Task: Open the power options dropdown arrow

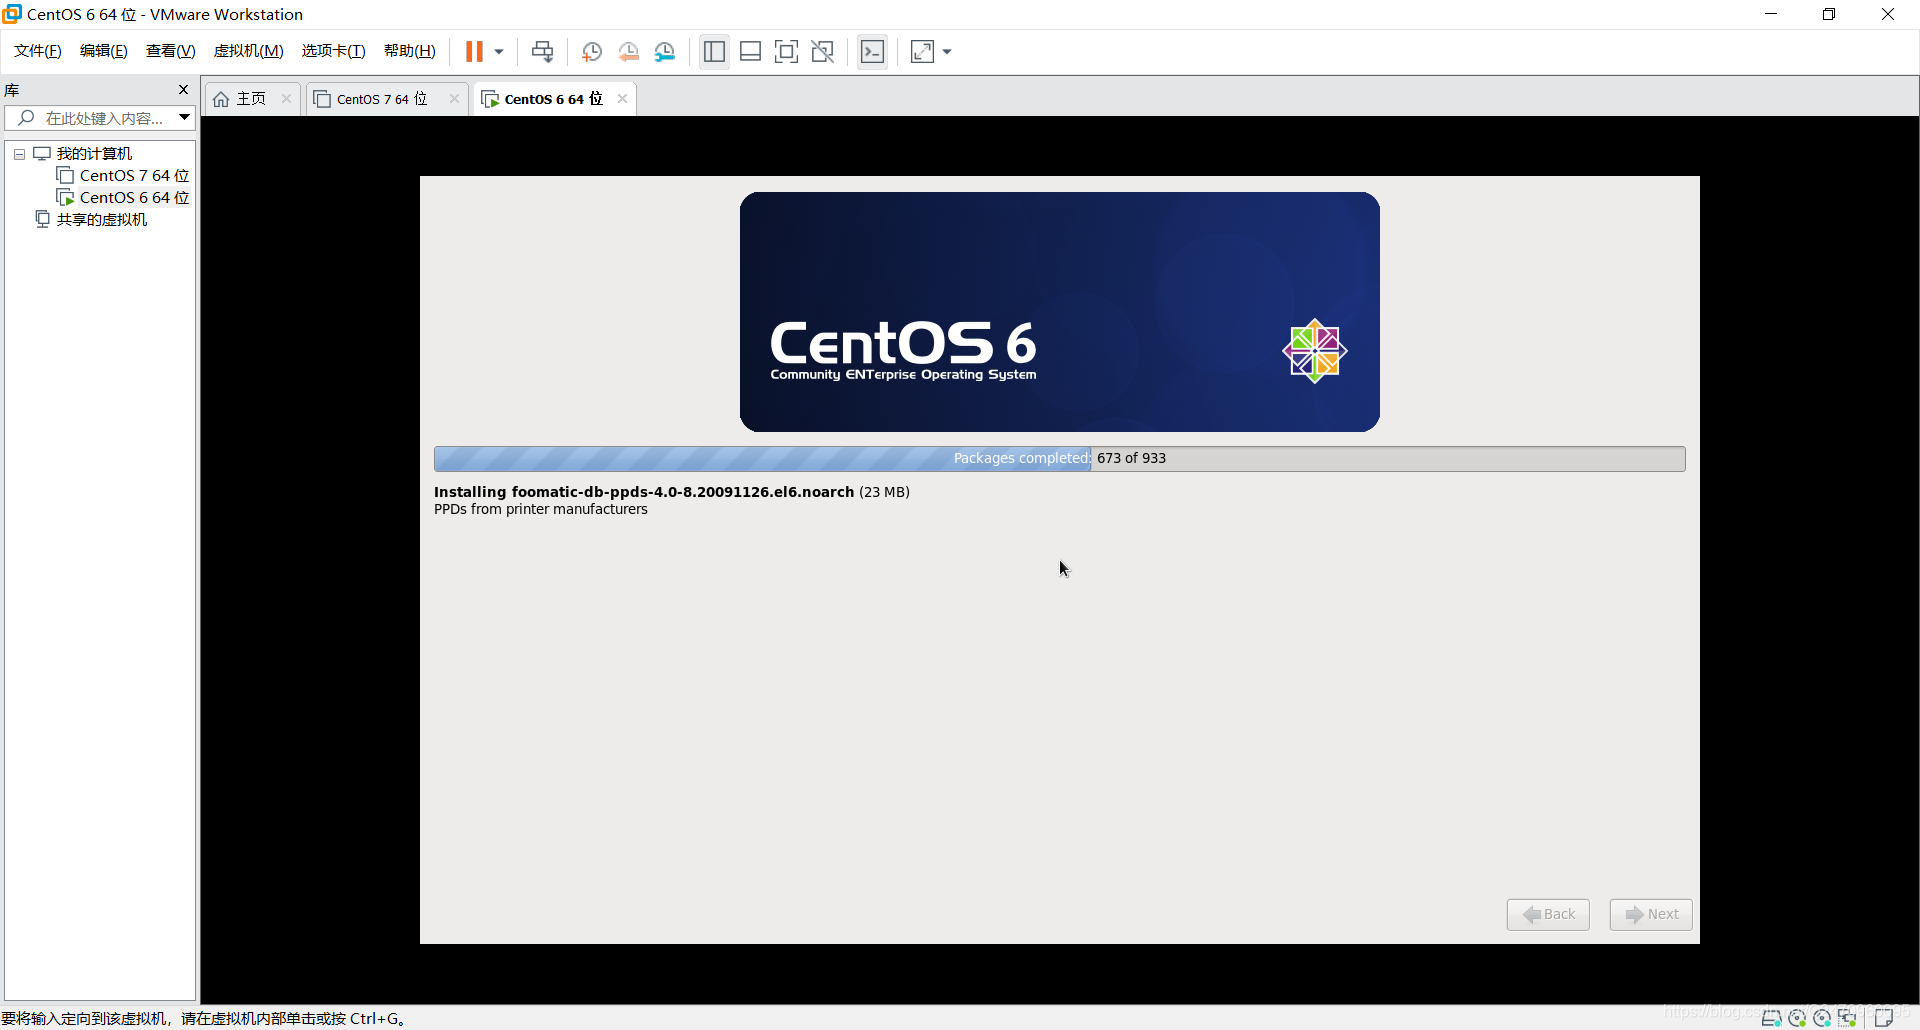Action: [x=499, y=51]
